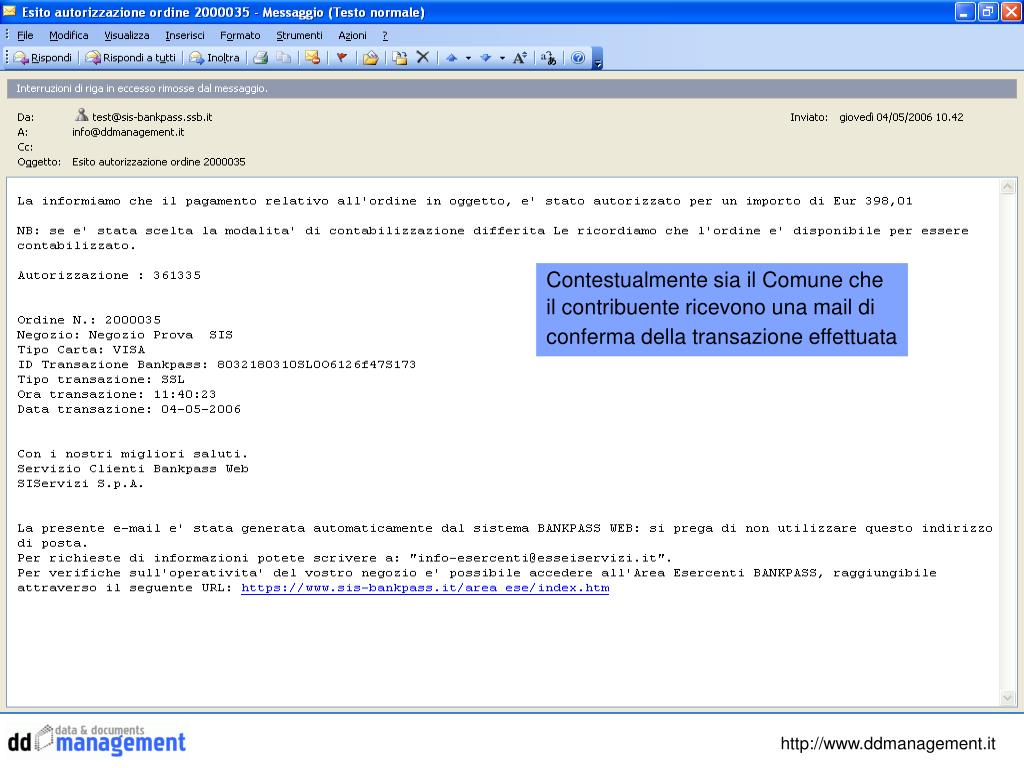Click the Tipo transazione: SSL line
The image size is (1024, 768).
pyautogui.click(x=101, y=379)
